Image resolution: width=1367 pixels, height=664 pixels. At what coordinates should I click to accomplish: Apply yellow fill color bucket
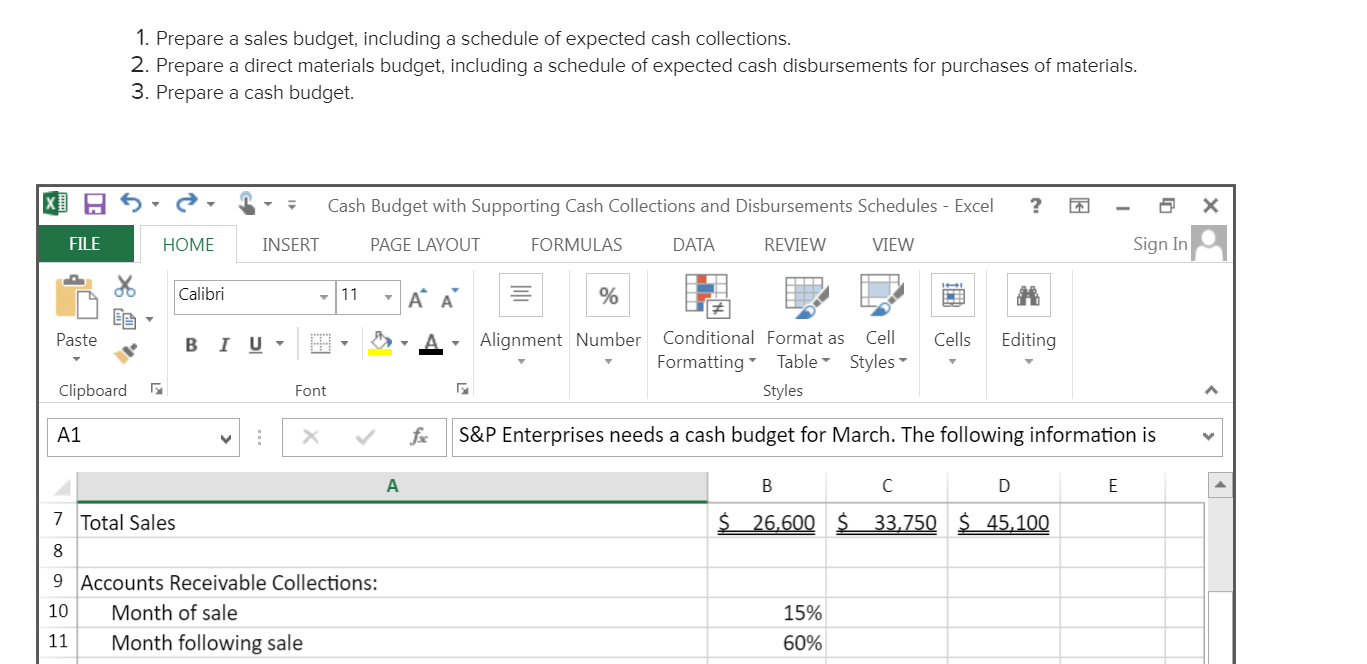point(380,344)
